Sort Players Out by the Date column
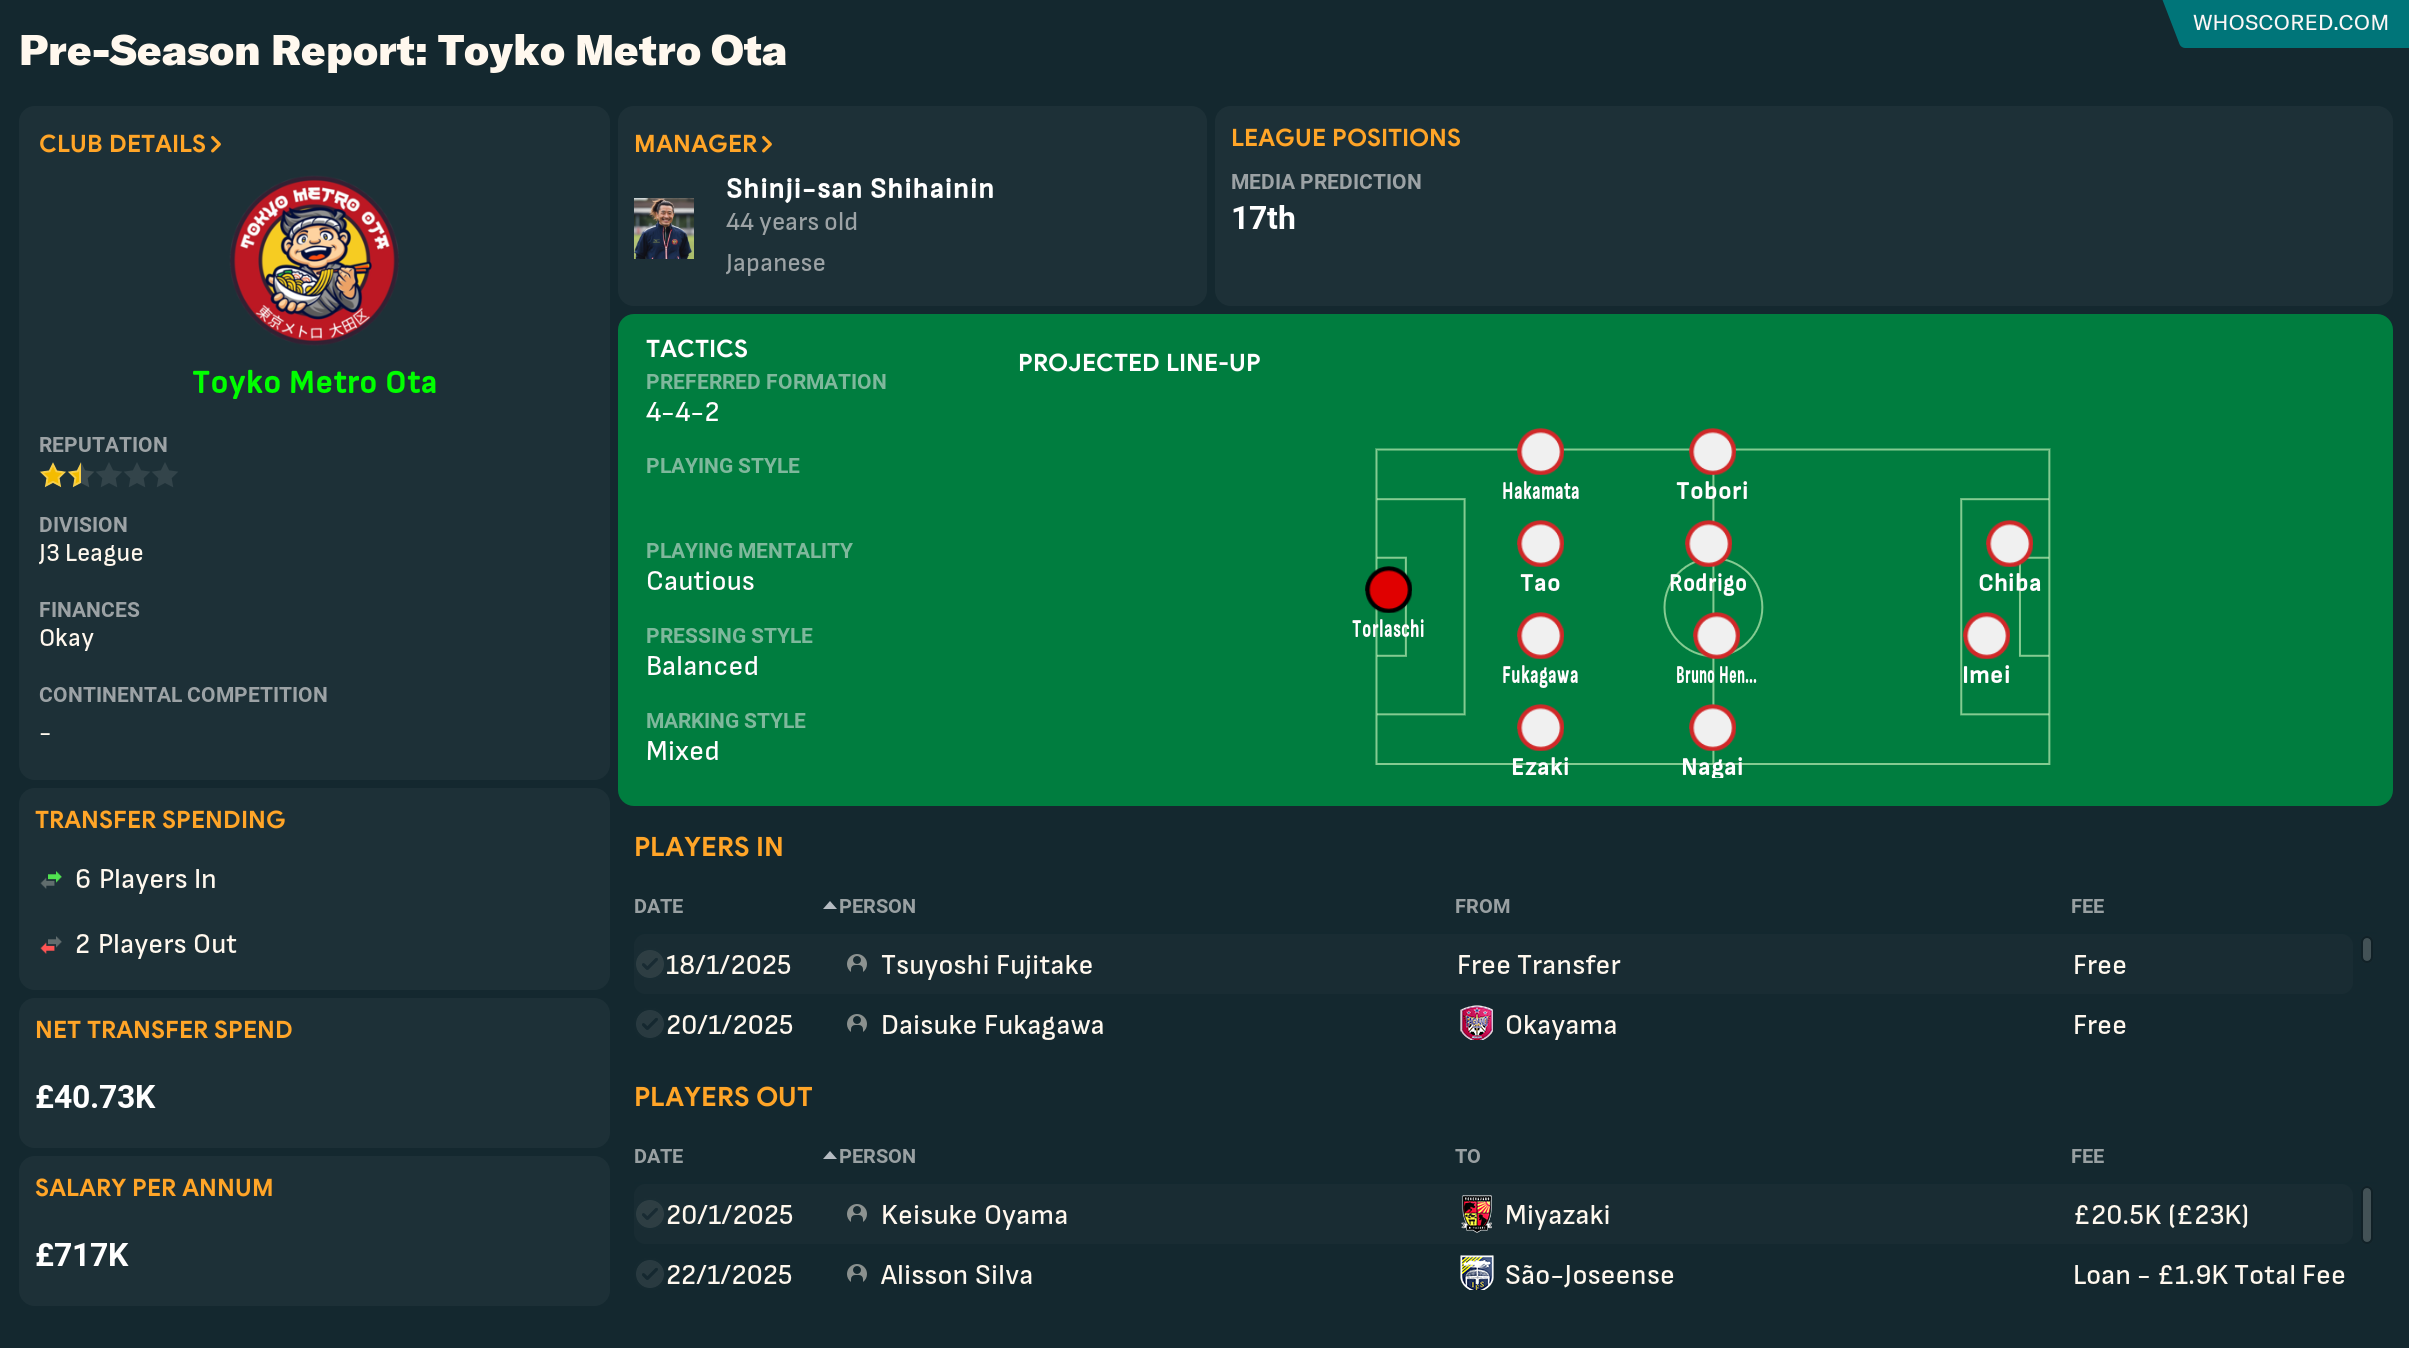 click(658, 1156)
